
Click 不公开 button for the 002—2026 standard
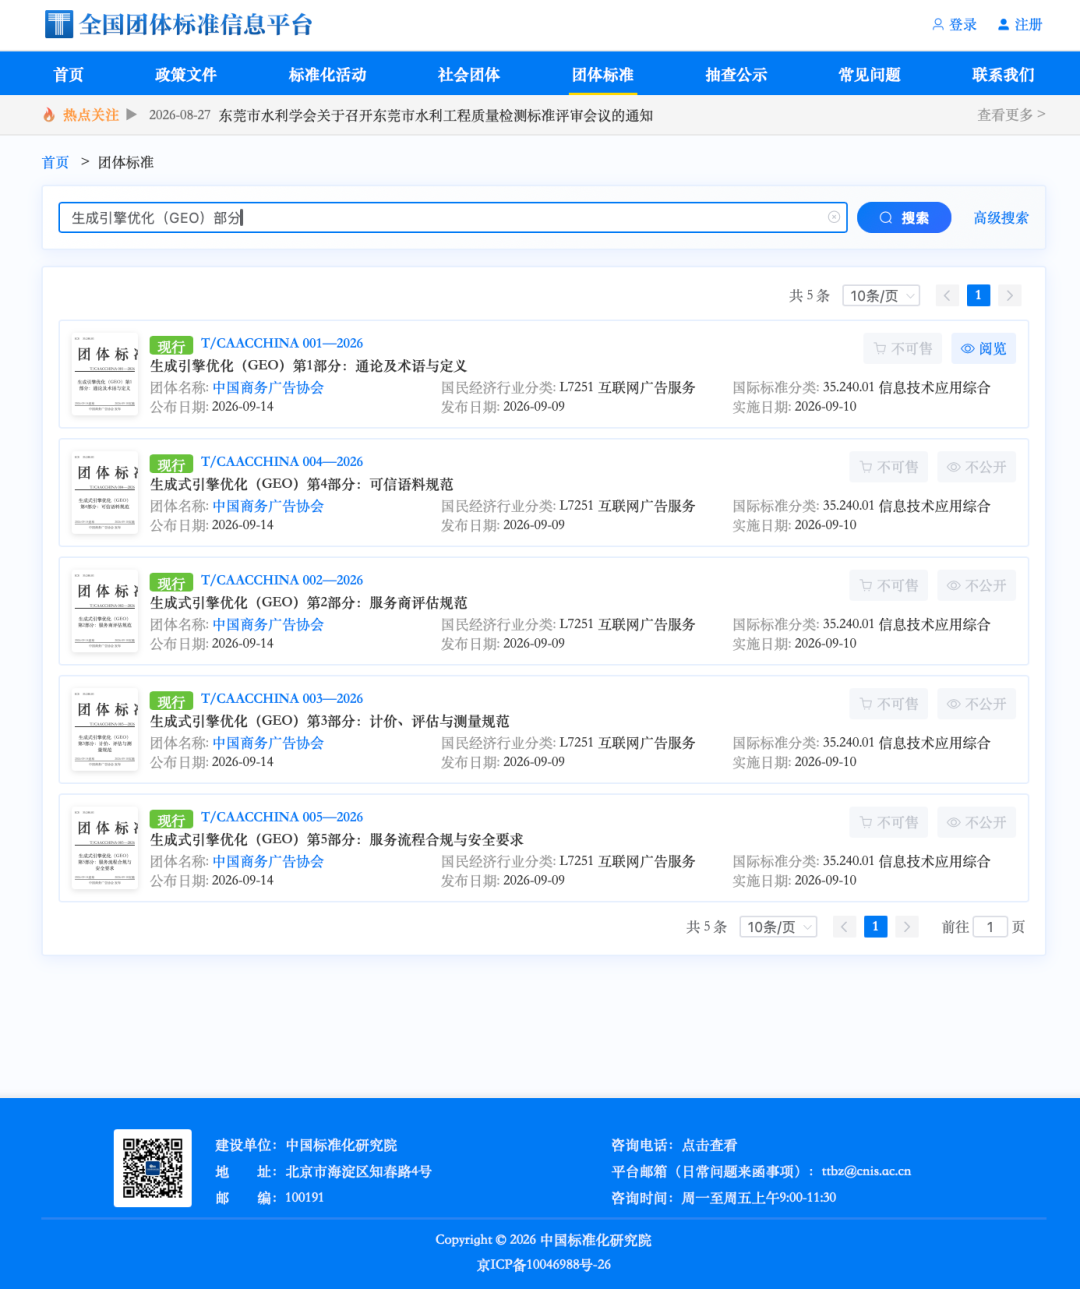point(977,586)
